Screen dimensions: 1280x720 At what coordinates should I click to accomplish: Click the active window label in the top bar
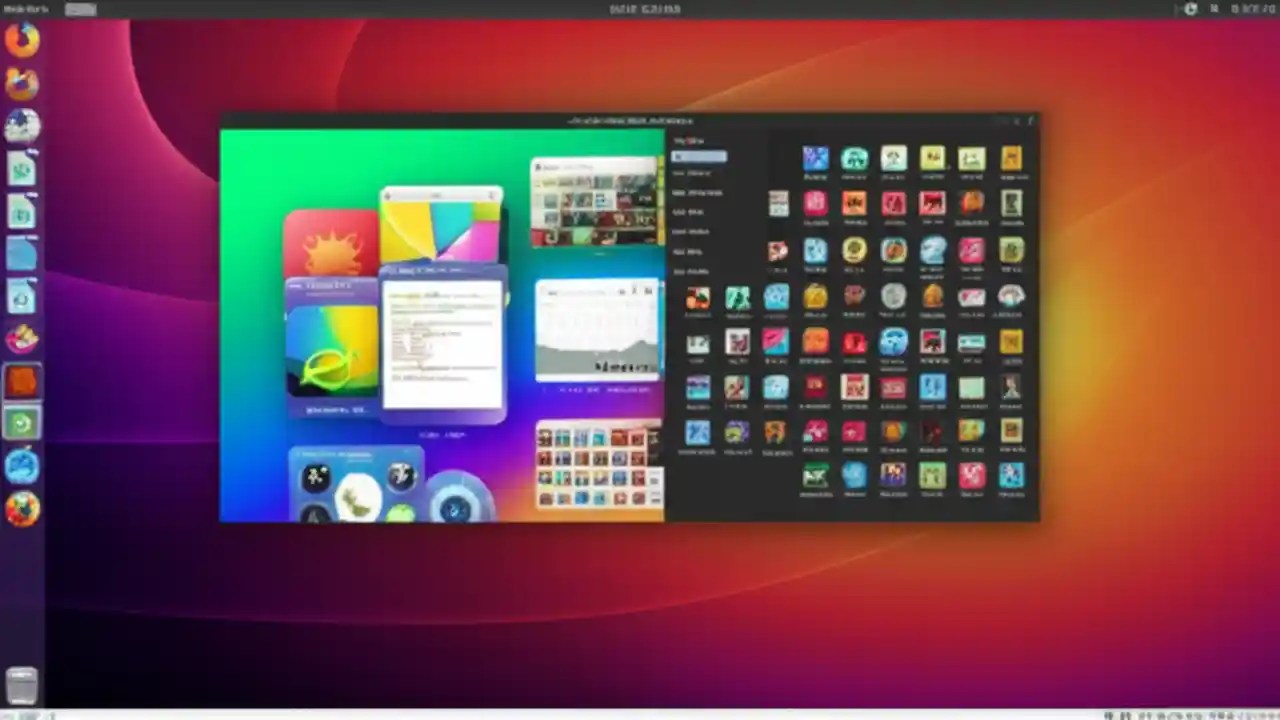(80, 9)
